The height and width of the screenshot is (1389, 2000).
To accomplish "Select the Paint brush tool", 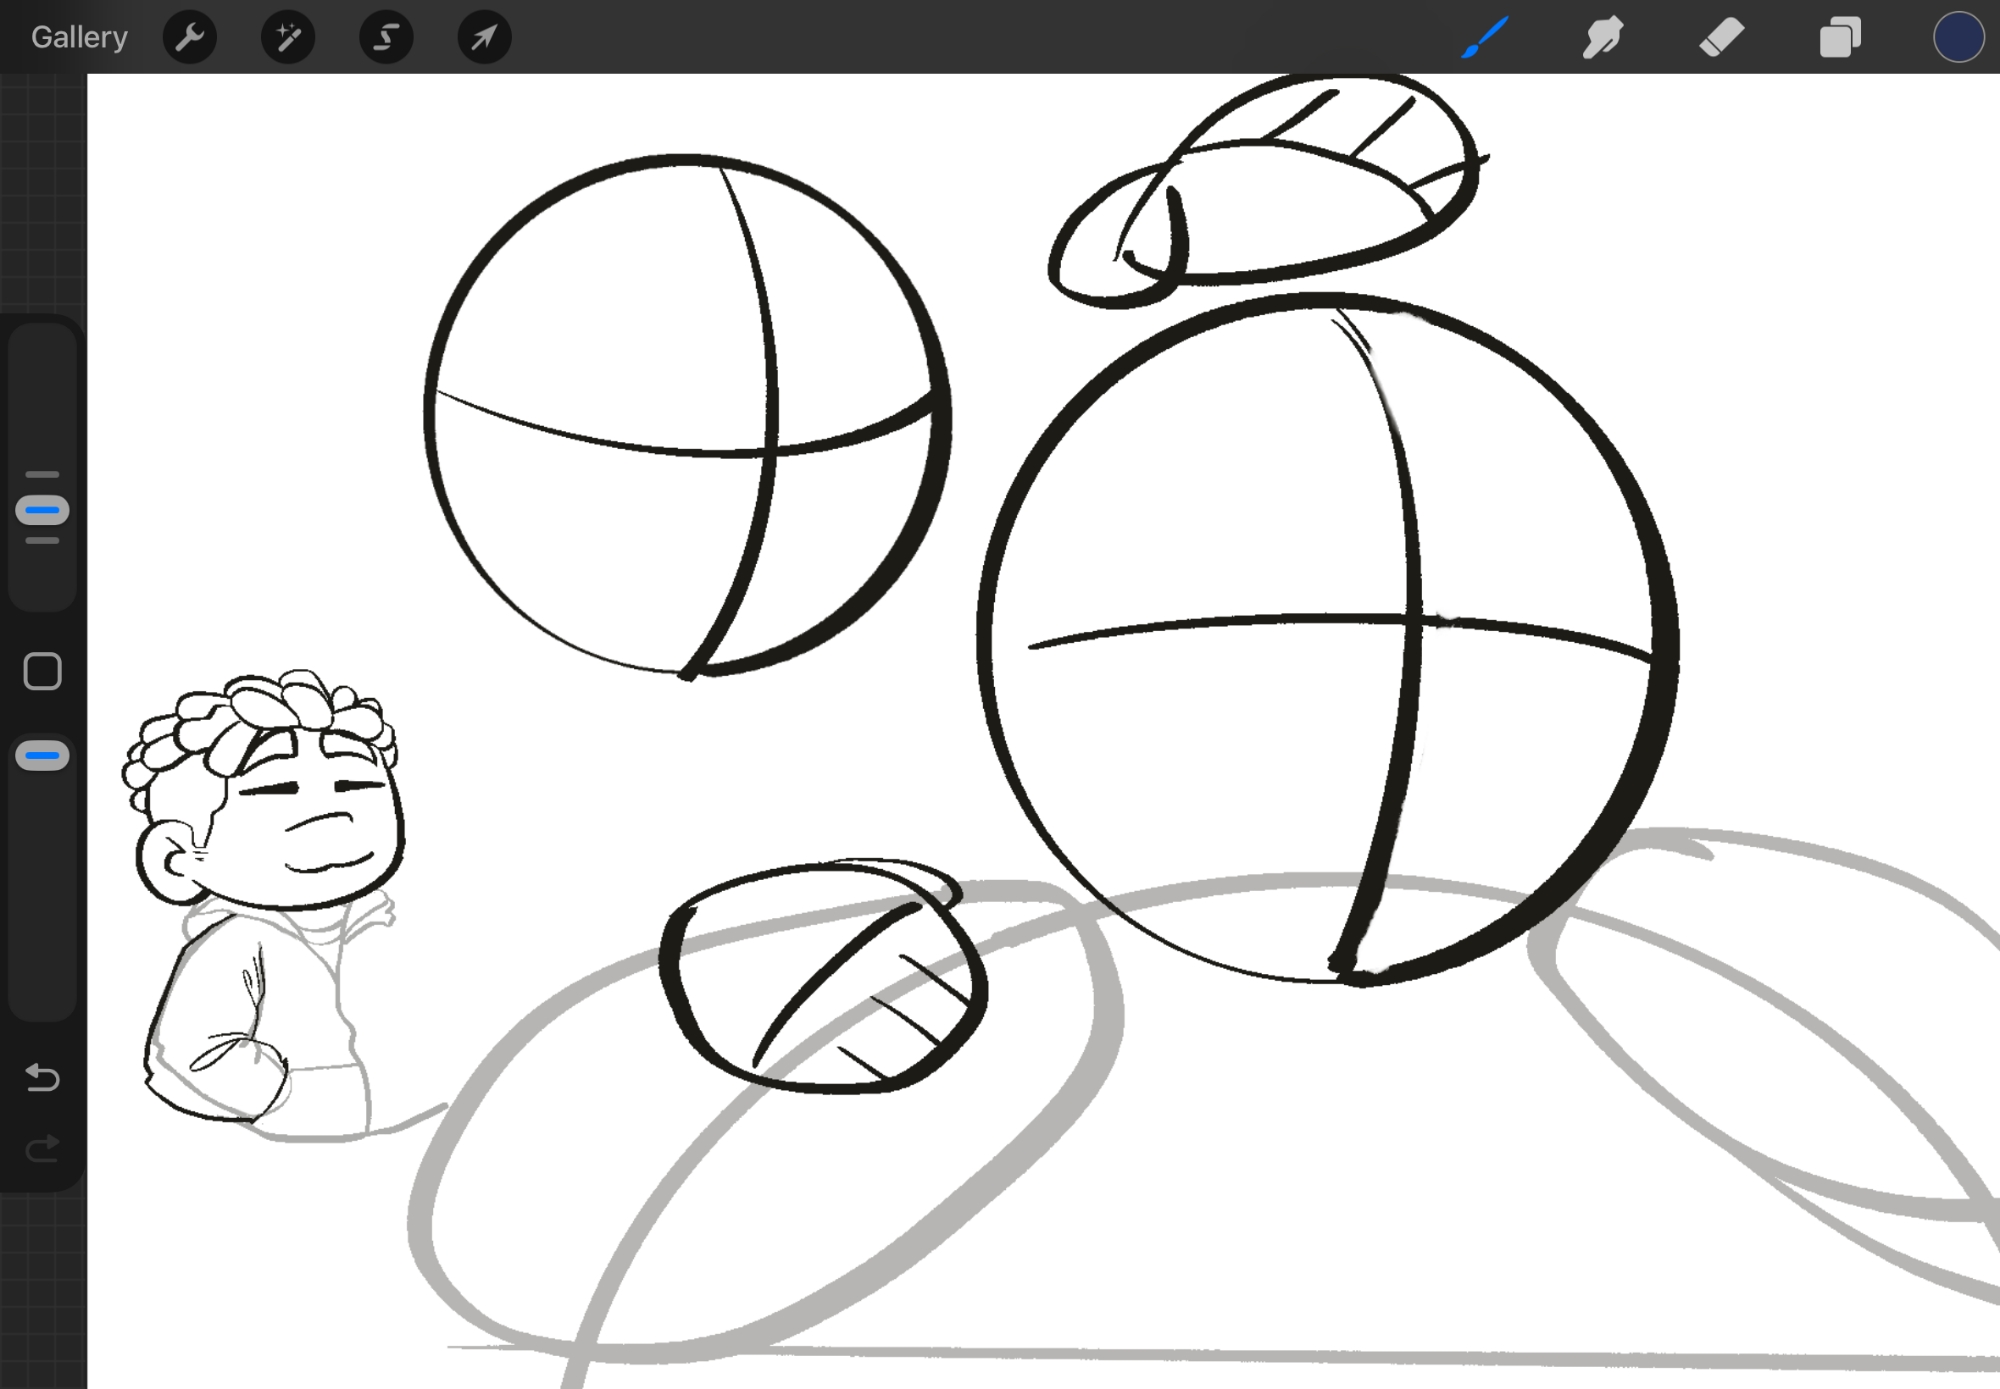I will coord(1485,38).
